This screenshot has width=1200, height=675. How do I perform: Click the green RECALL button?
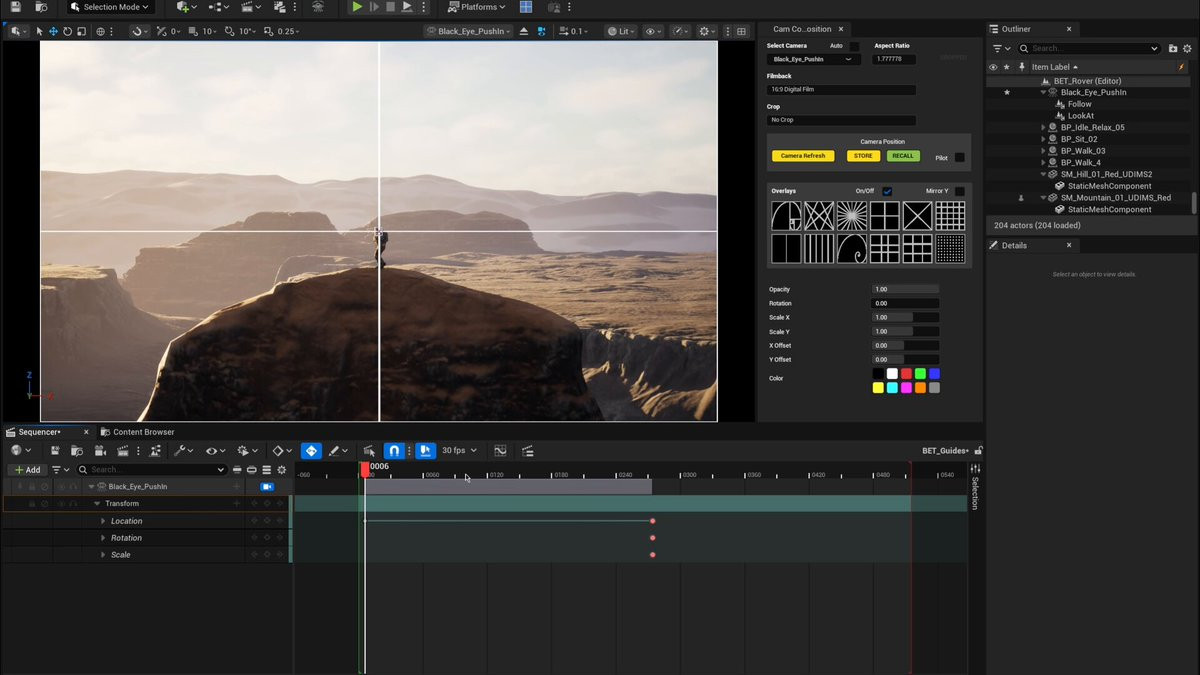click(903, 156)
